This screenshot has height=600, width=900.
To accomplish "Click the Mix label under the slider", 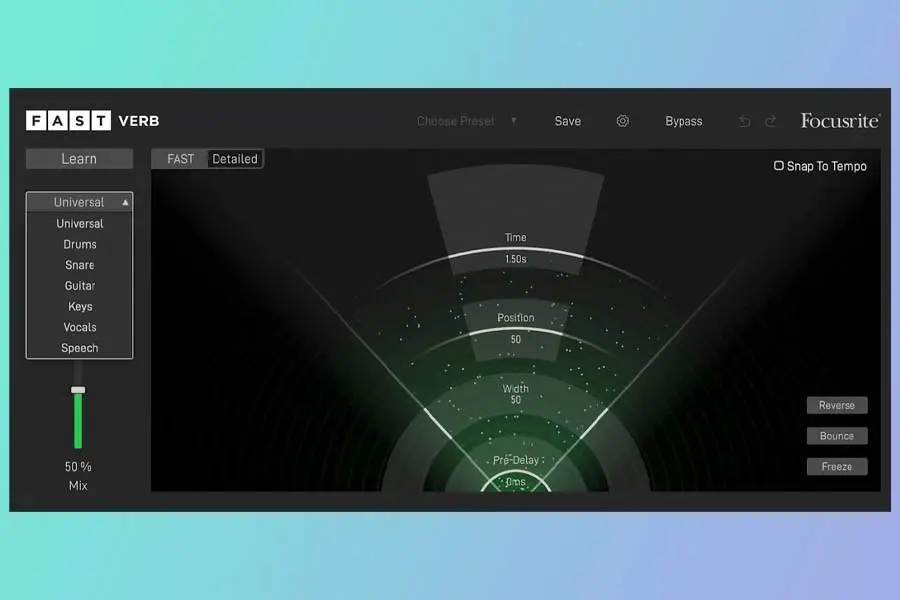I will coord(78,486).
